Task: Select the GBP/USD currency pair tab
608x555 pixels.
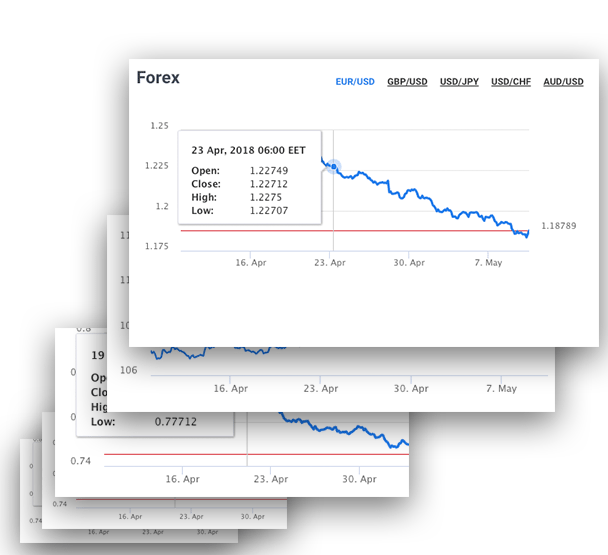Action: click(x=407, y=82)
